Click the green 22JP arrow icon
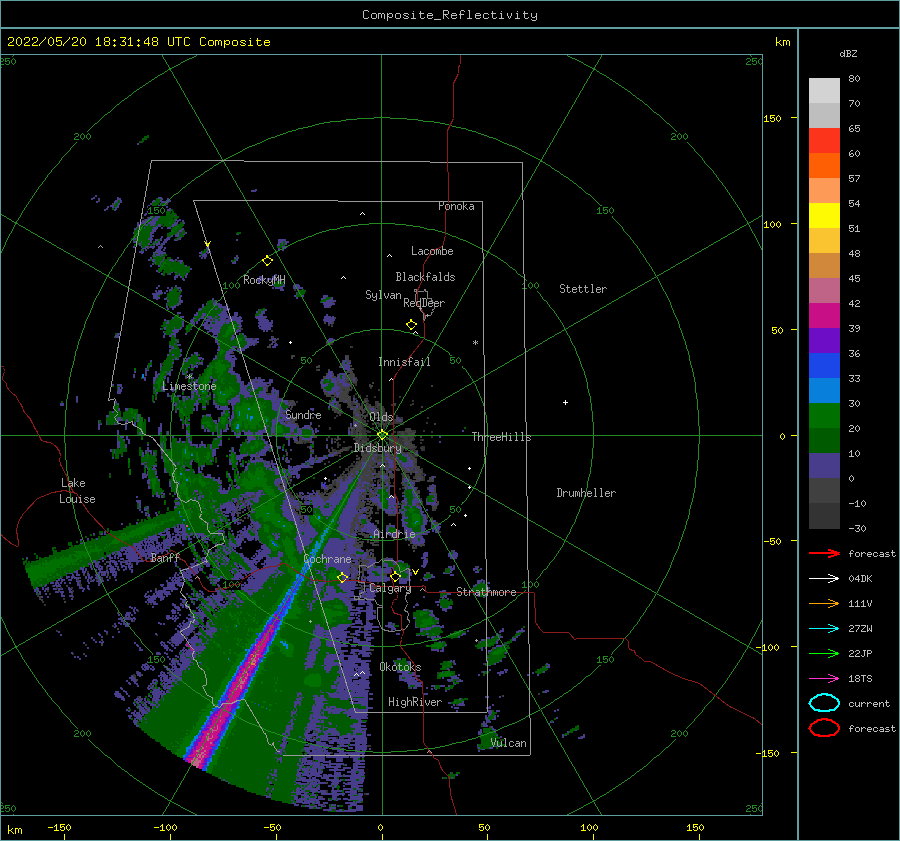The height and width of the screenshot is (841, 900). click(824, 653)
